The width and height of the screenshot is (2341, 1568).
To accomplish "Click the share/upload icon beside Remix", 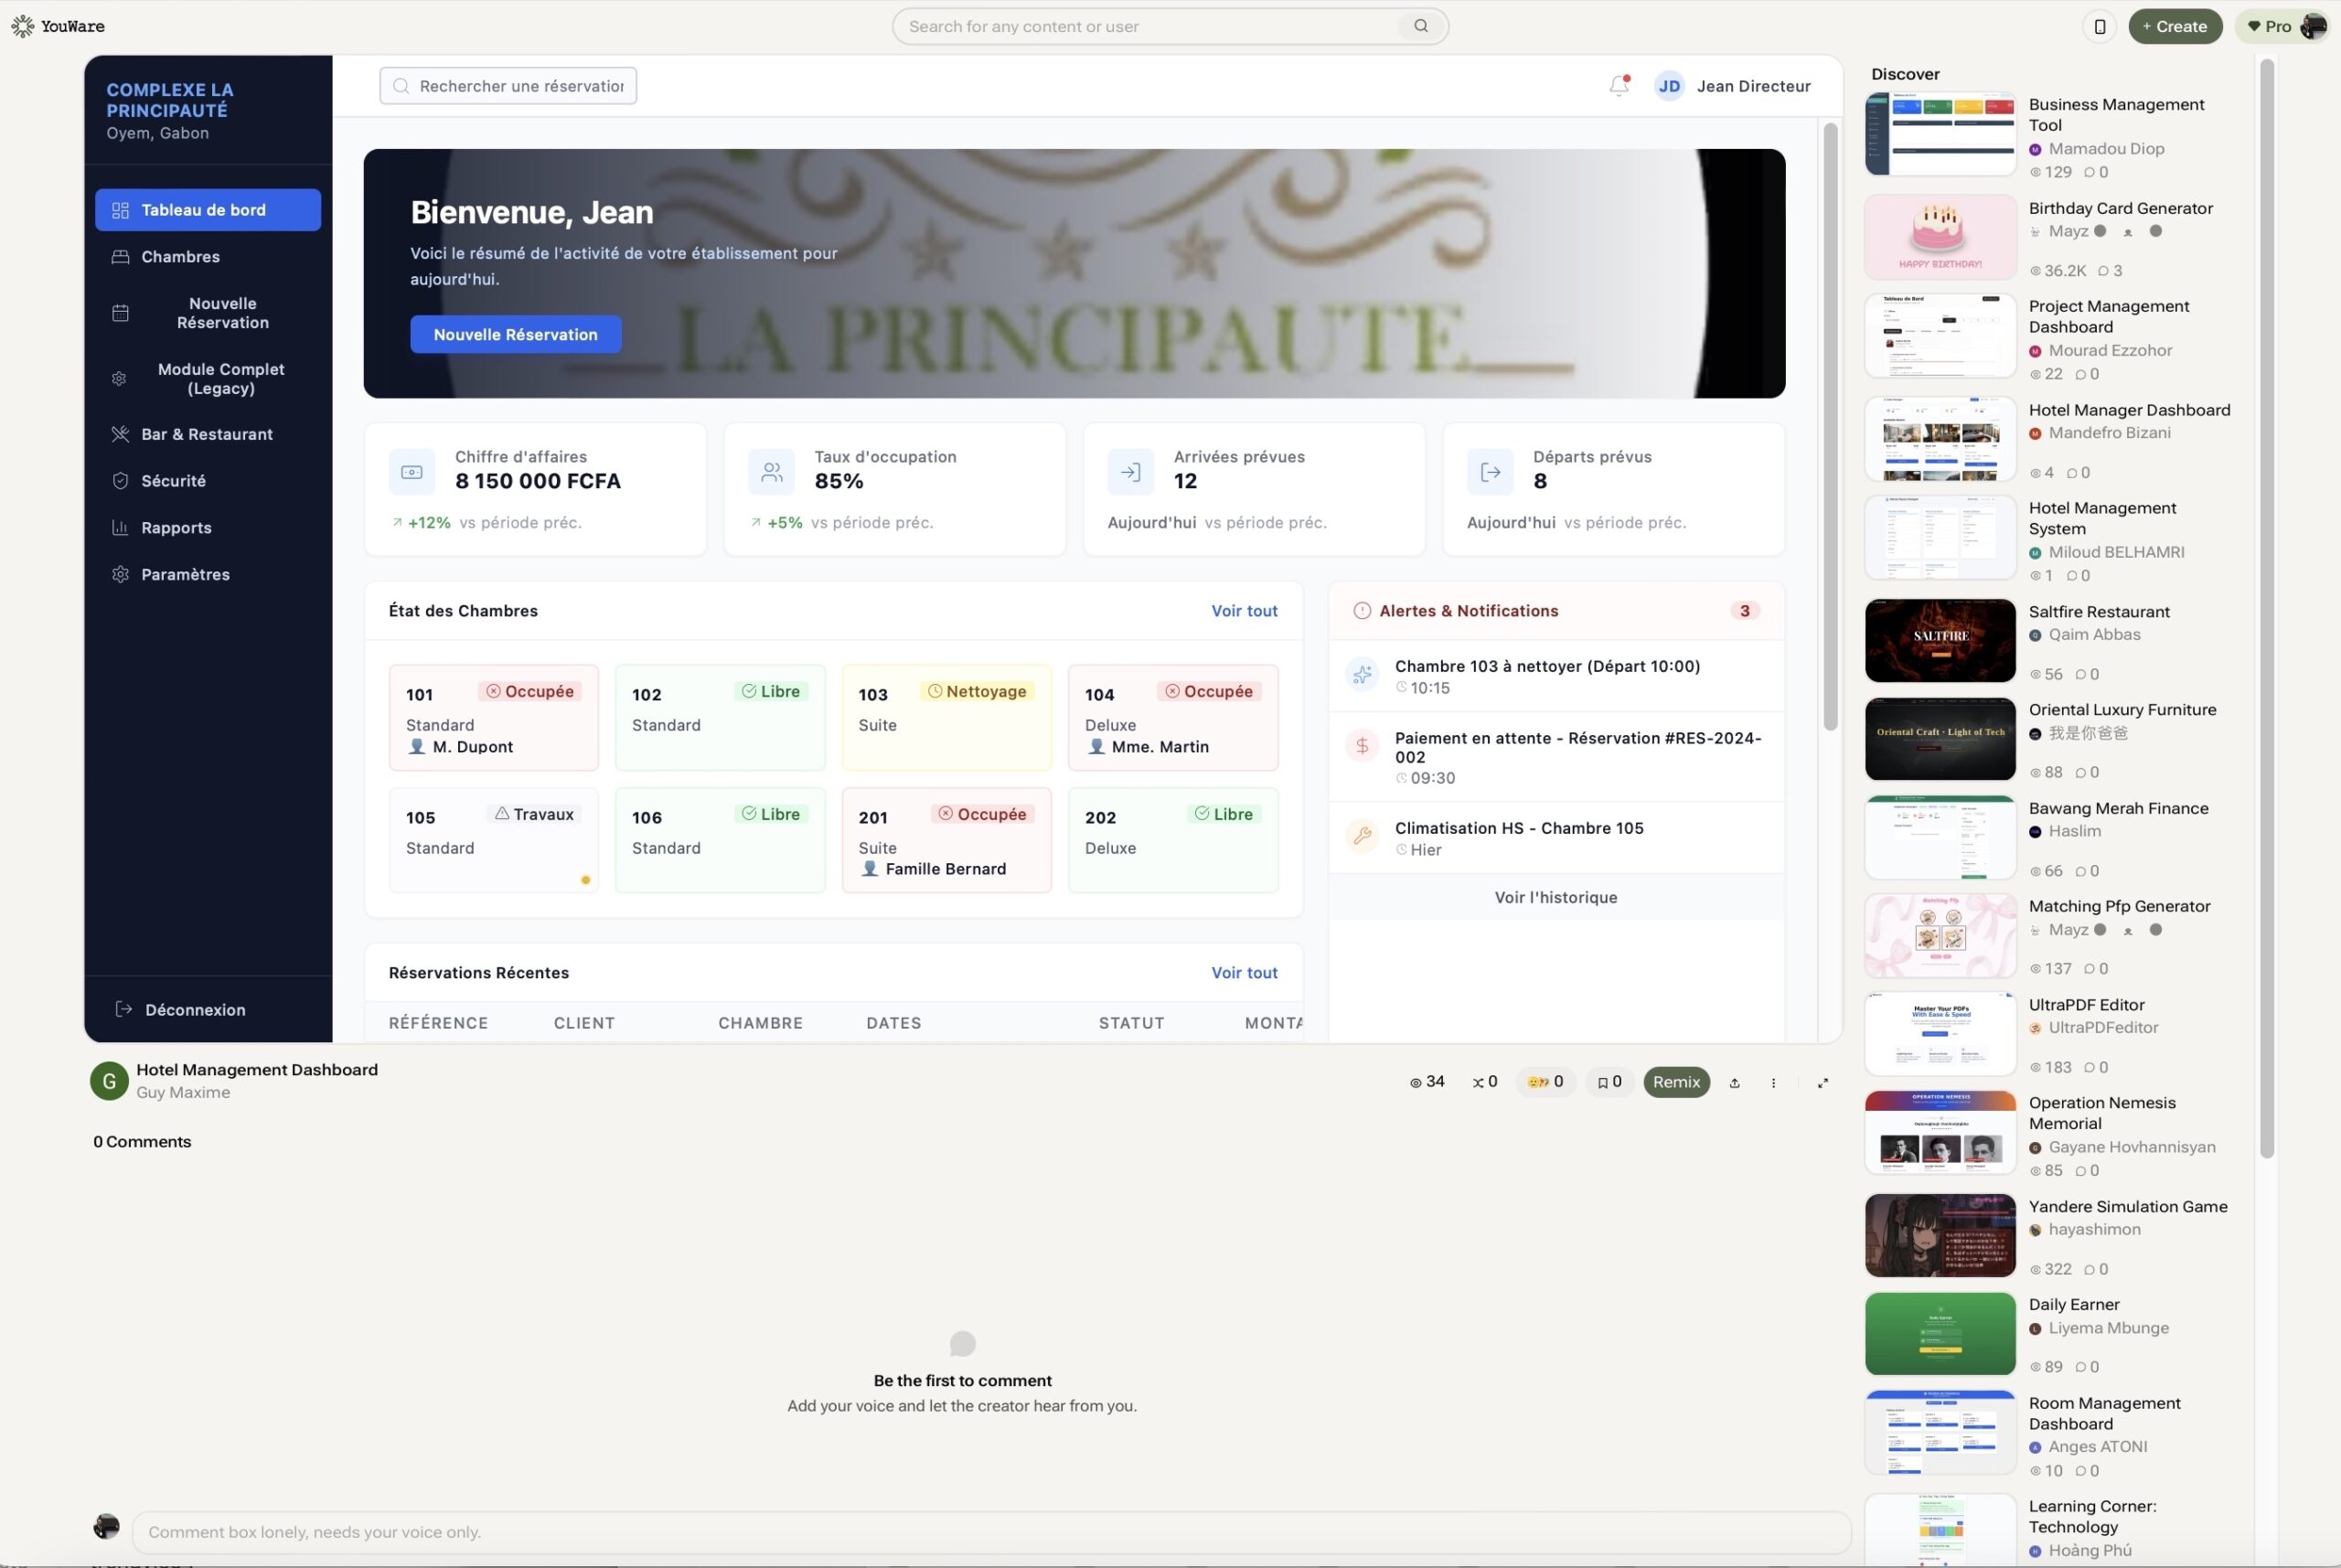I will [1734, 1082].
